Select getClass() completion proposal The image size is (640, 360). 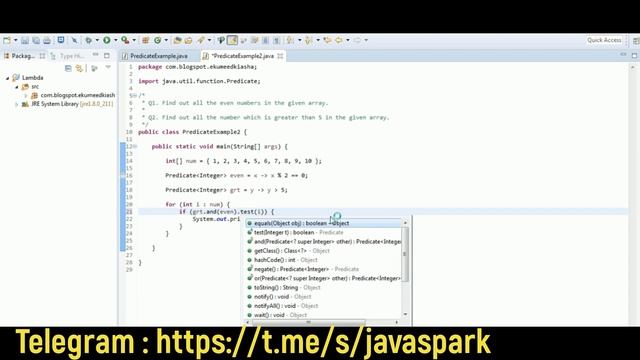click(324, 251)
